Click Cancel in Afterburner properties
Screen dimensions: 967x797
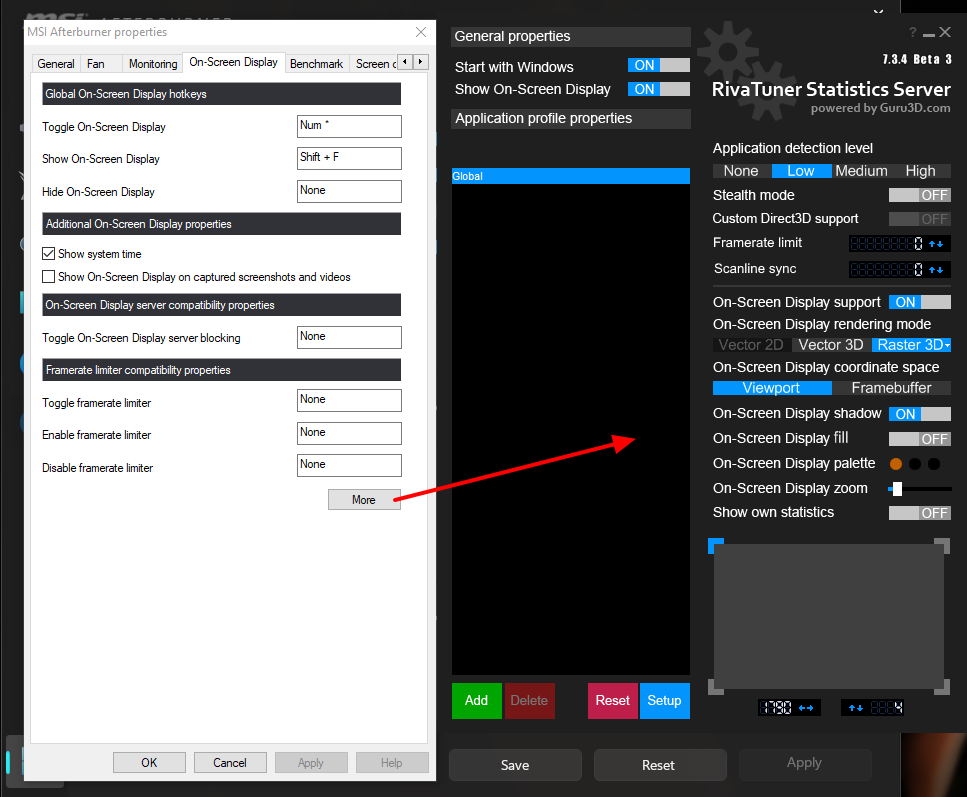click(x=230, y=762)
